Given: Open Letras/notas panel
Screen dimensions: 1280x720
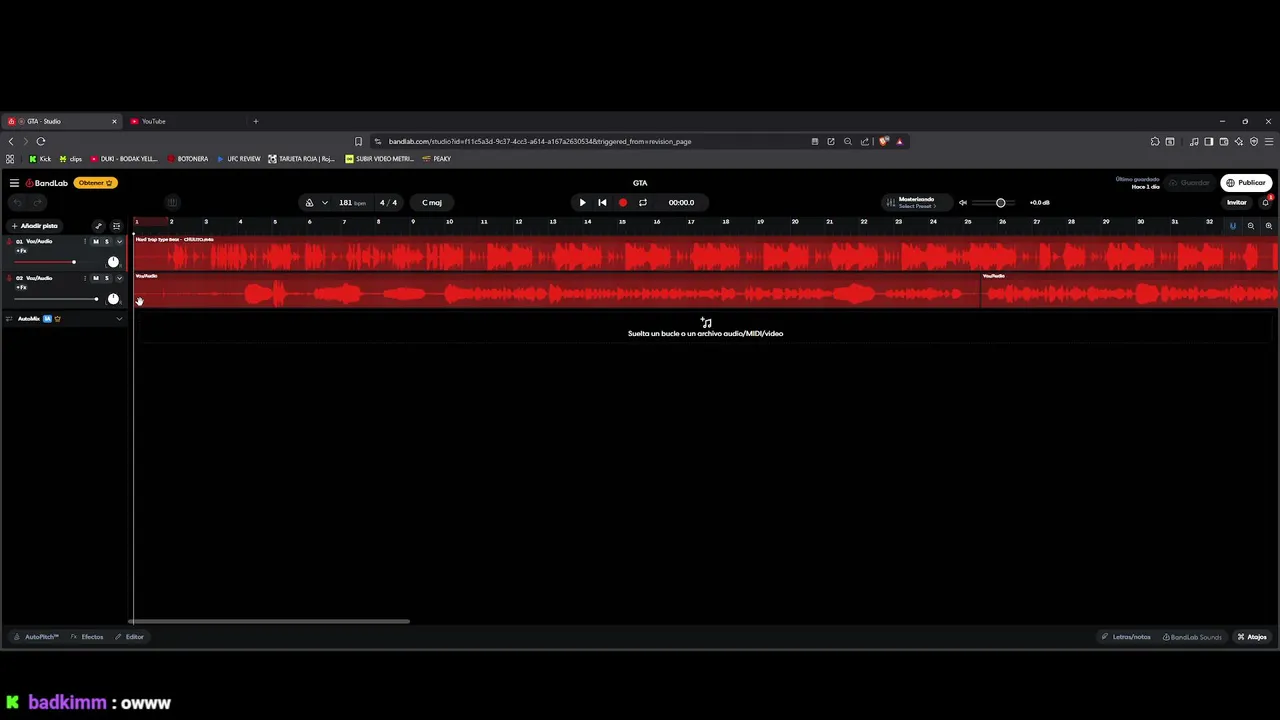Looking at the screenshot, I should (x=1126, y=637).
